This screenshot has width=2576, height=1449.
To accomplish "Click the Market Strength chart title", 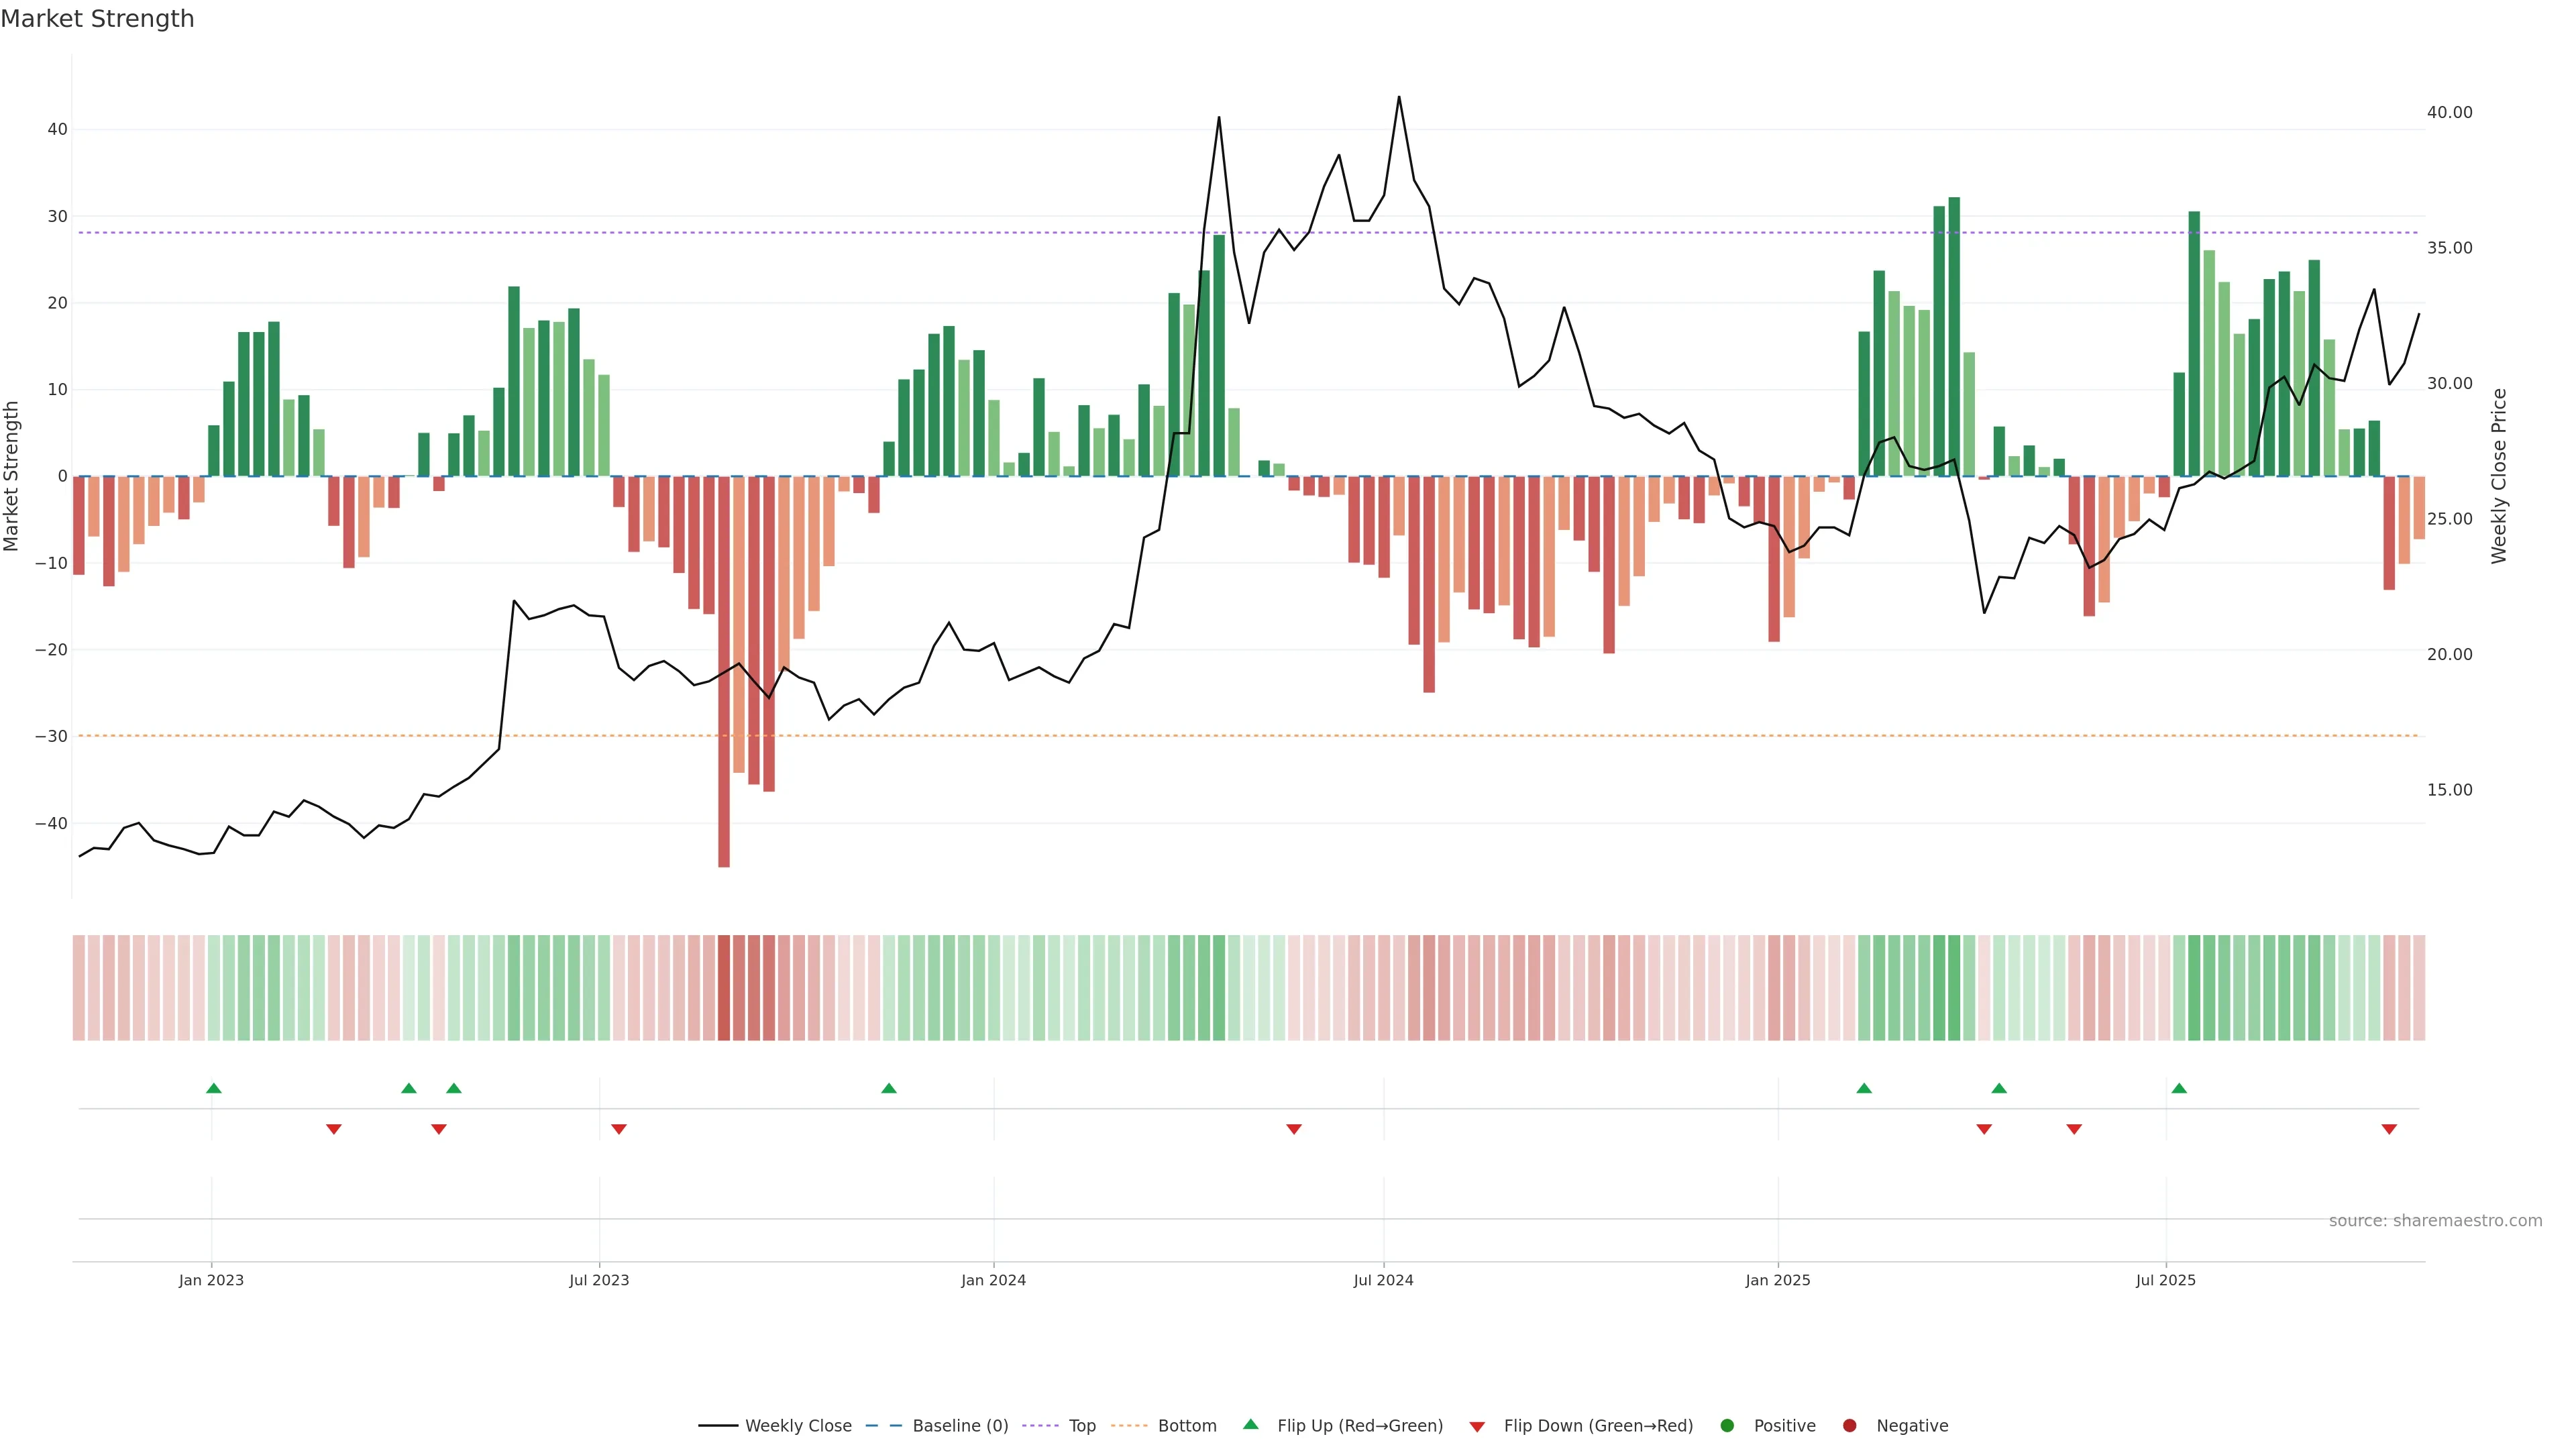I will pos(97,19).
